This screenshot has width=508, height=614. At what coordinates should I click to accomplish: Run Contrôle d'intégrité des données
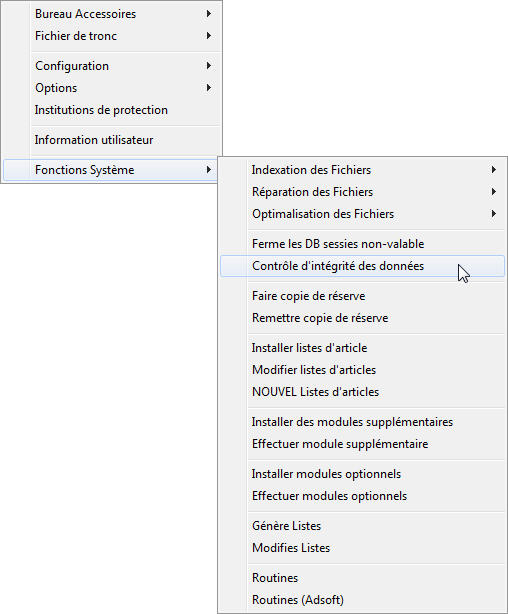(x=362, y=266)
